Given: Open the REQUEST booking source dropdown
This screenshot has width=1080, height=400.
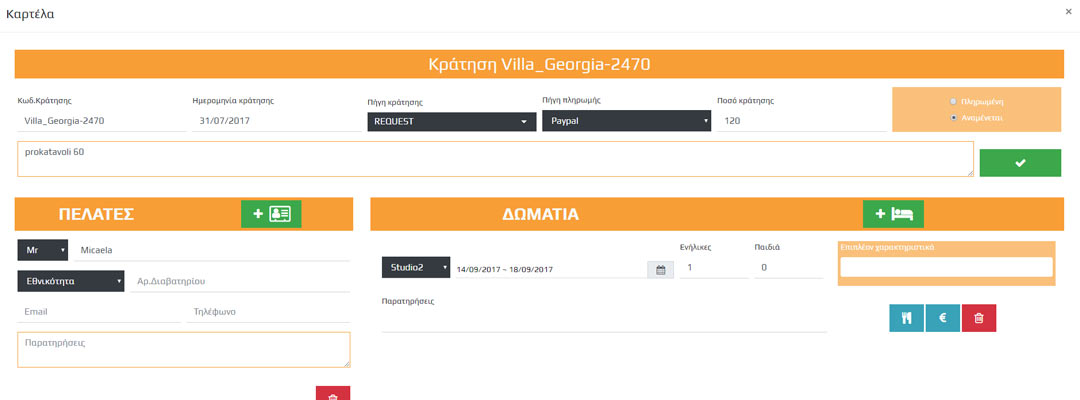Looking at the screenshot, I should click(x=450, y=122).
